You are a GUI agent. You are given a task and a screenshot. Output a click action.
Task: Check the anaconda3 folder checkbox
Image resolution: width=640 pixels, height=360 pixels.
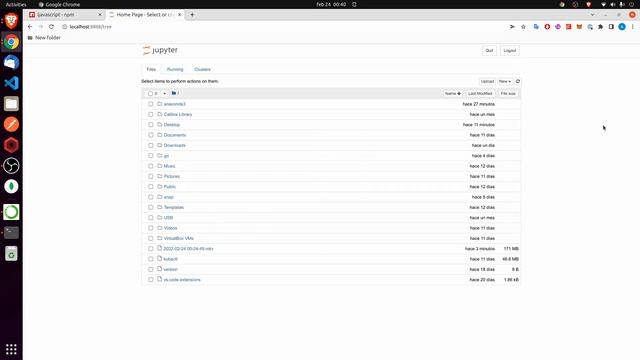point(151,104)
